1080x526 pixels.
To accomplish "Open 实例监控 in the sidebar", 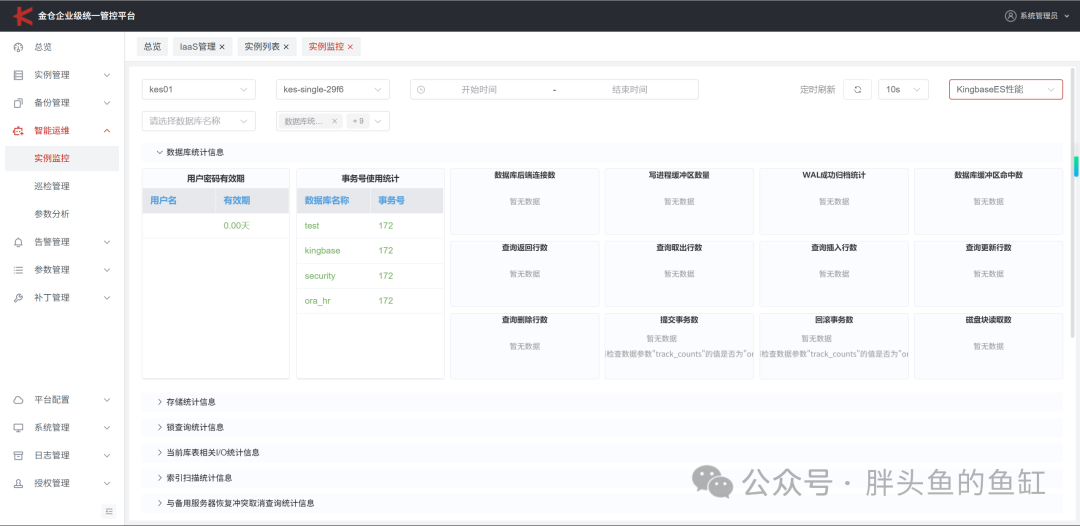I will [62, 158].
